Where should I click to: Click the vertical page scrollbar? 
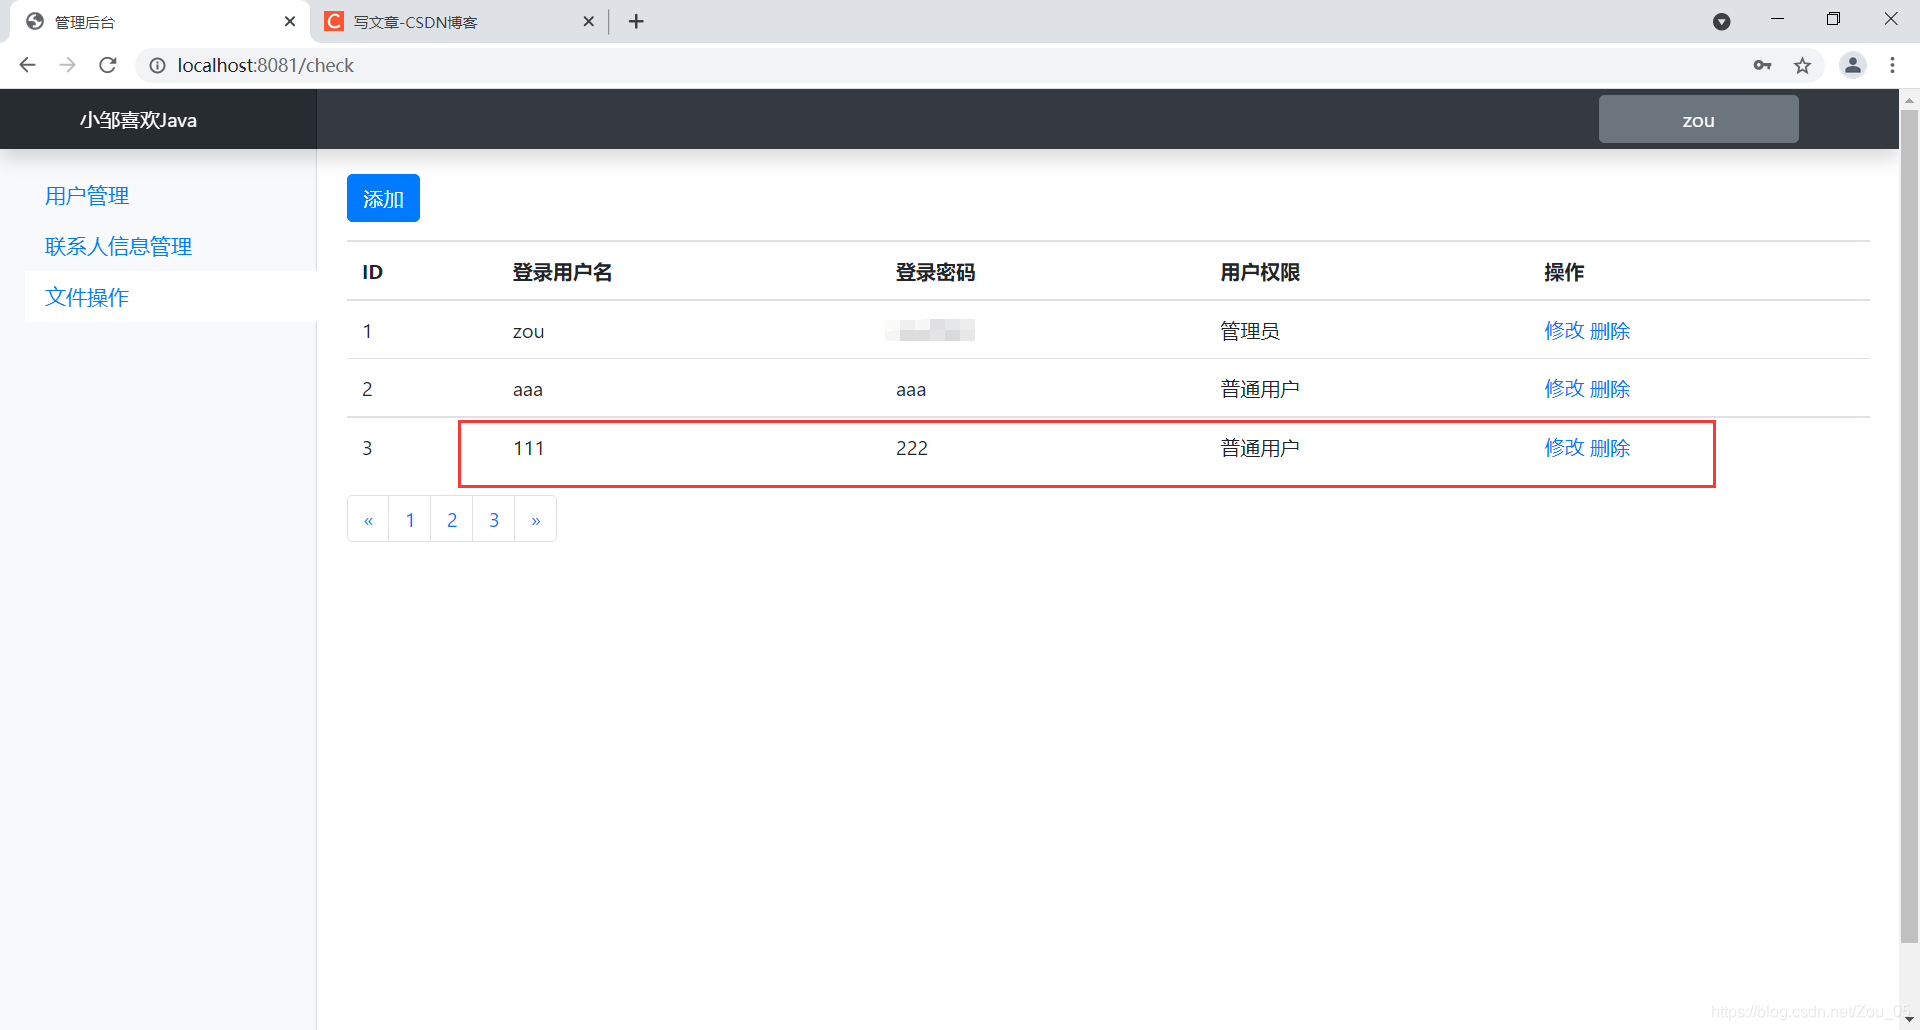(x=1909, y=525)
